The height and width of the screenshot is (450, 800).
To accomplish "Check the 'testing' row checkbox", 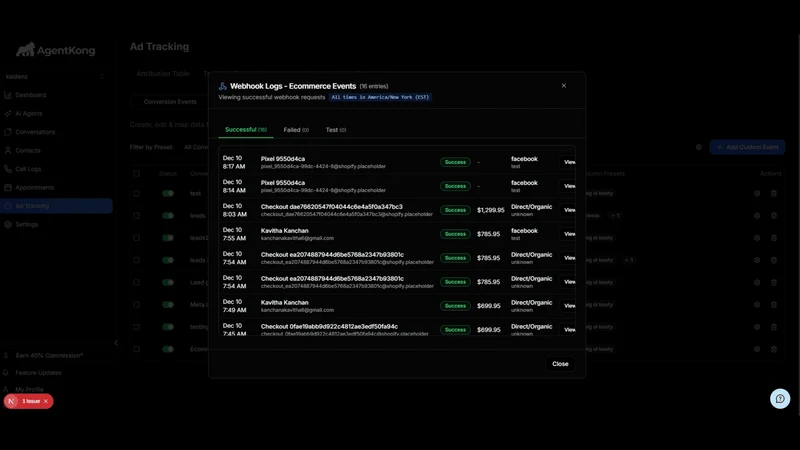I will (x=136, y=327).
